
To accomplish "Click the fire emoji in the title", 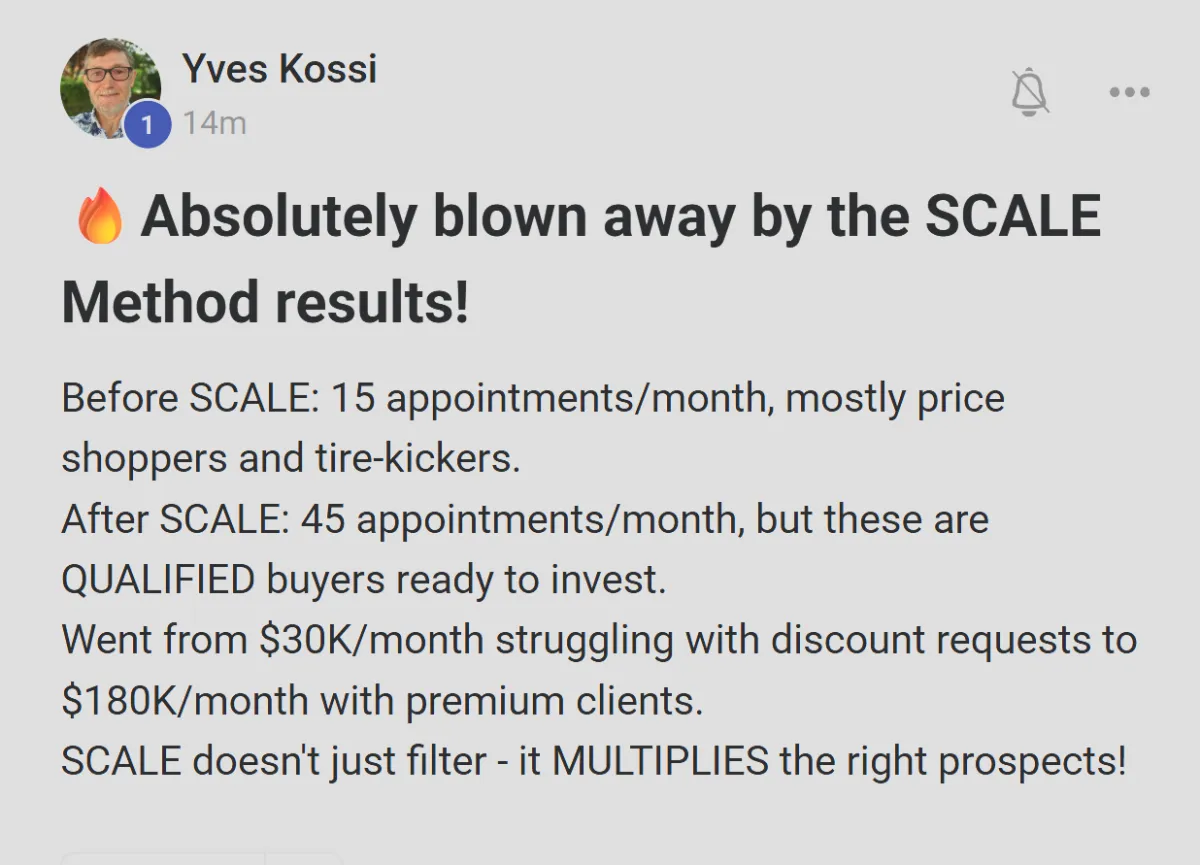I will click(100, 219).
